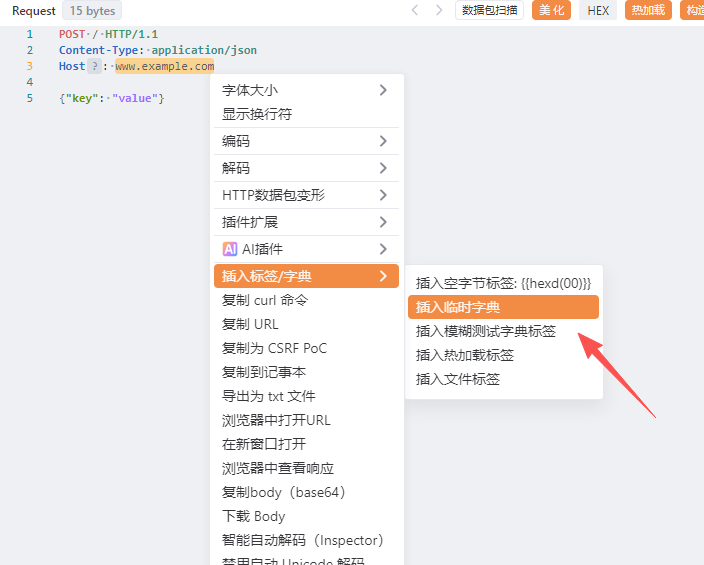Screen dimensions: 704x565
Task: Click the Content-Type header name
Action: tap(98, 50)
